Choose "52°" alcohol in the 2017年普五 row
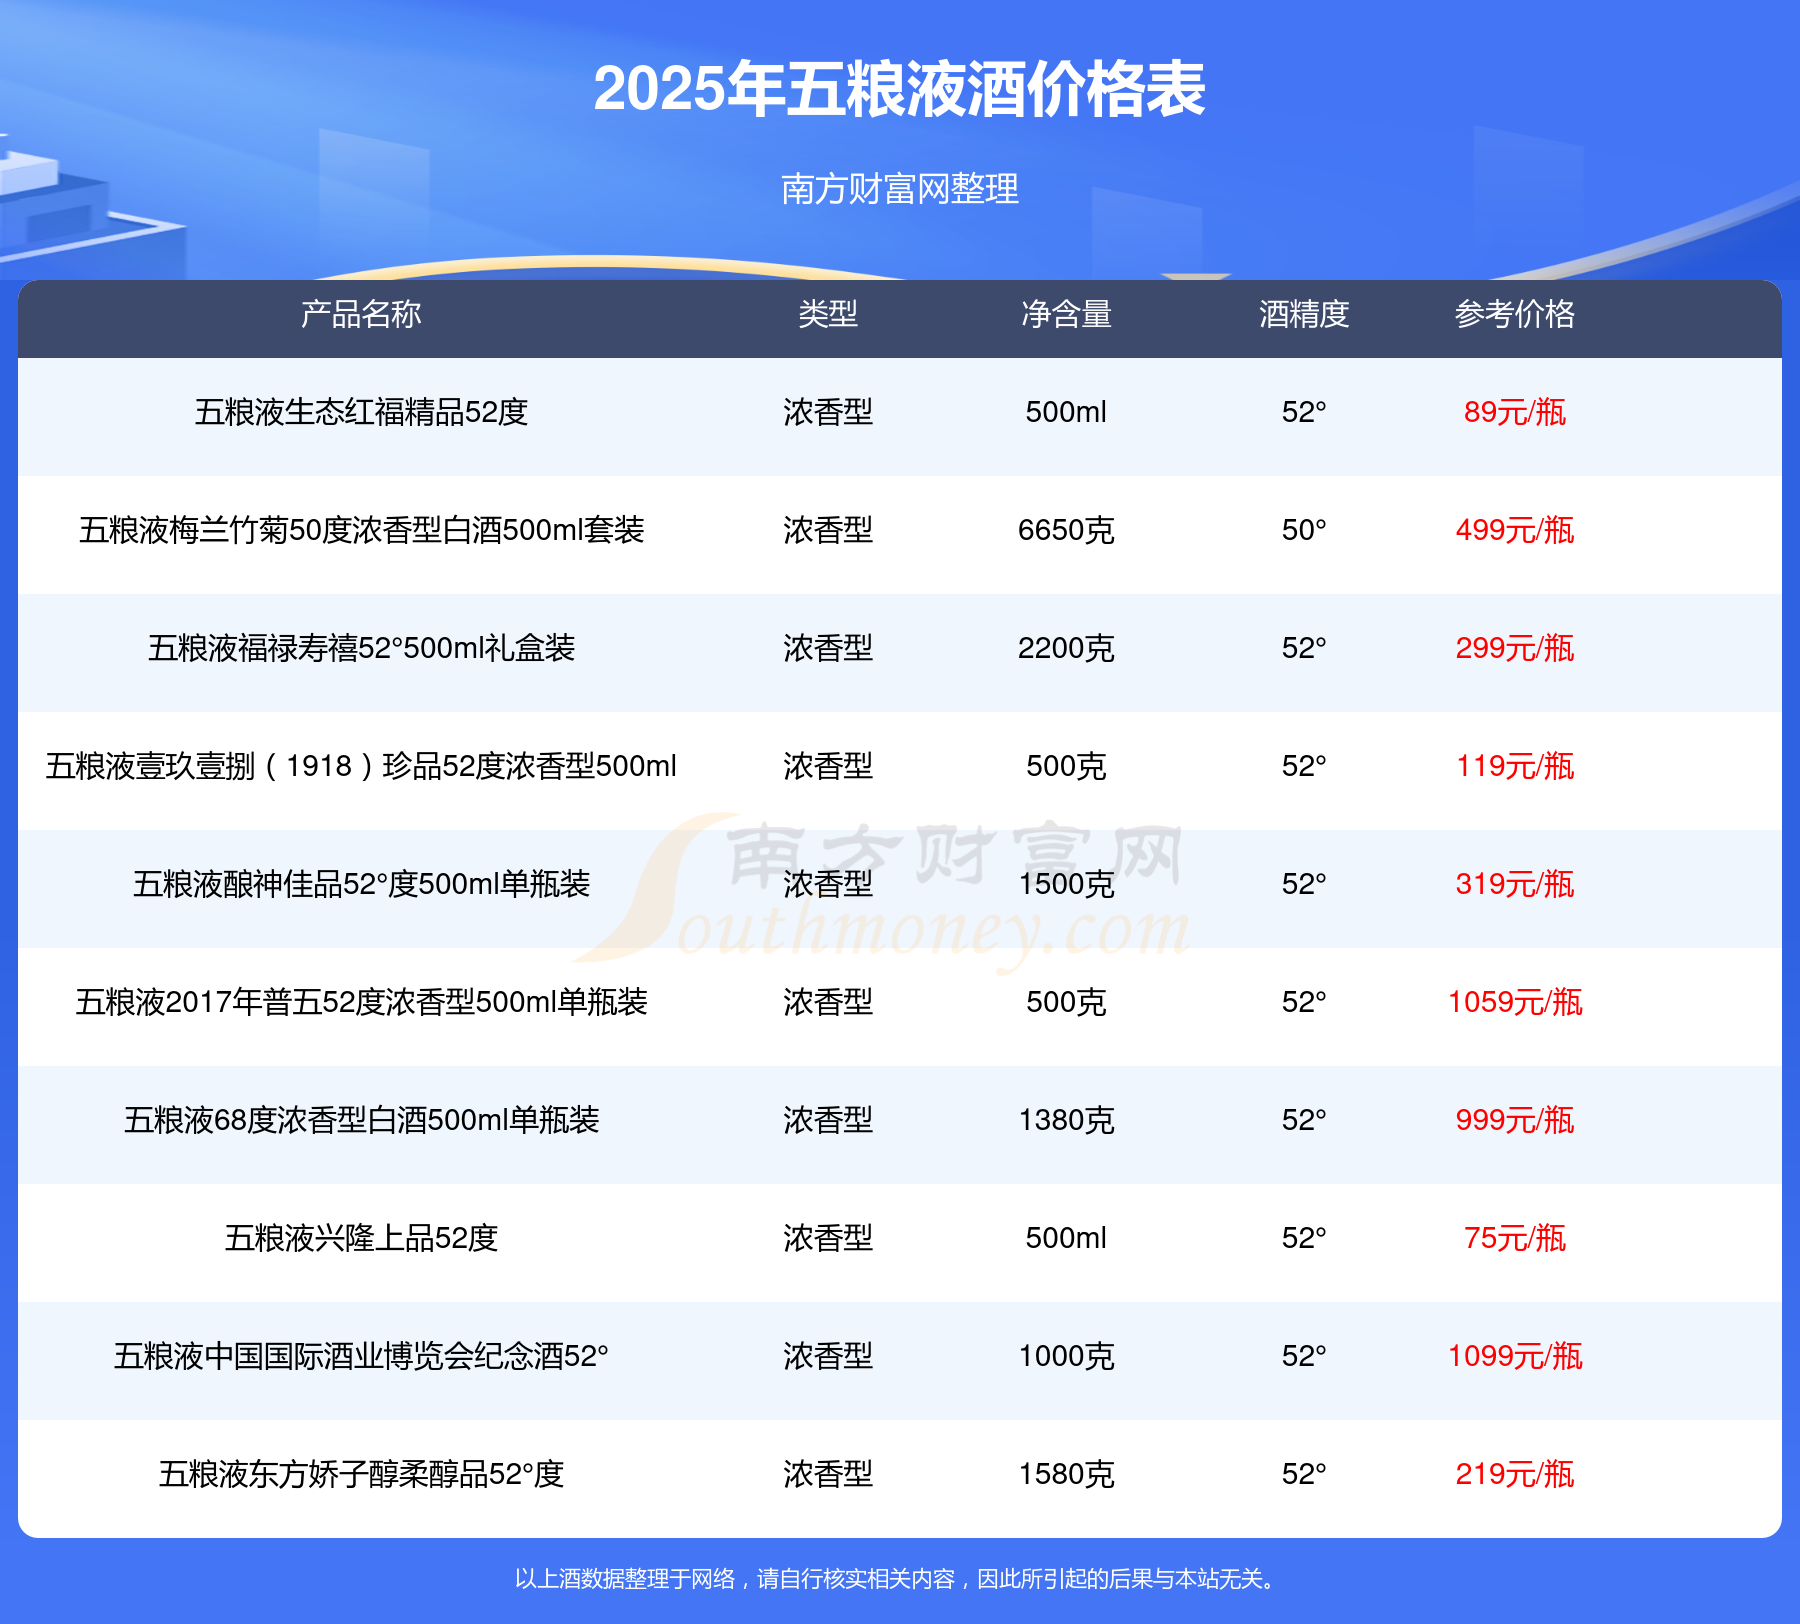 (x=1304, y=1002)
